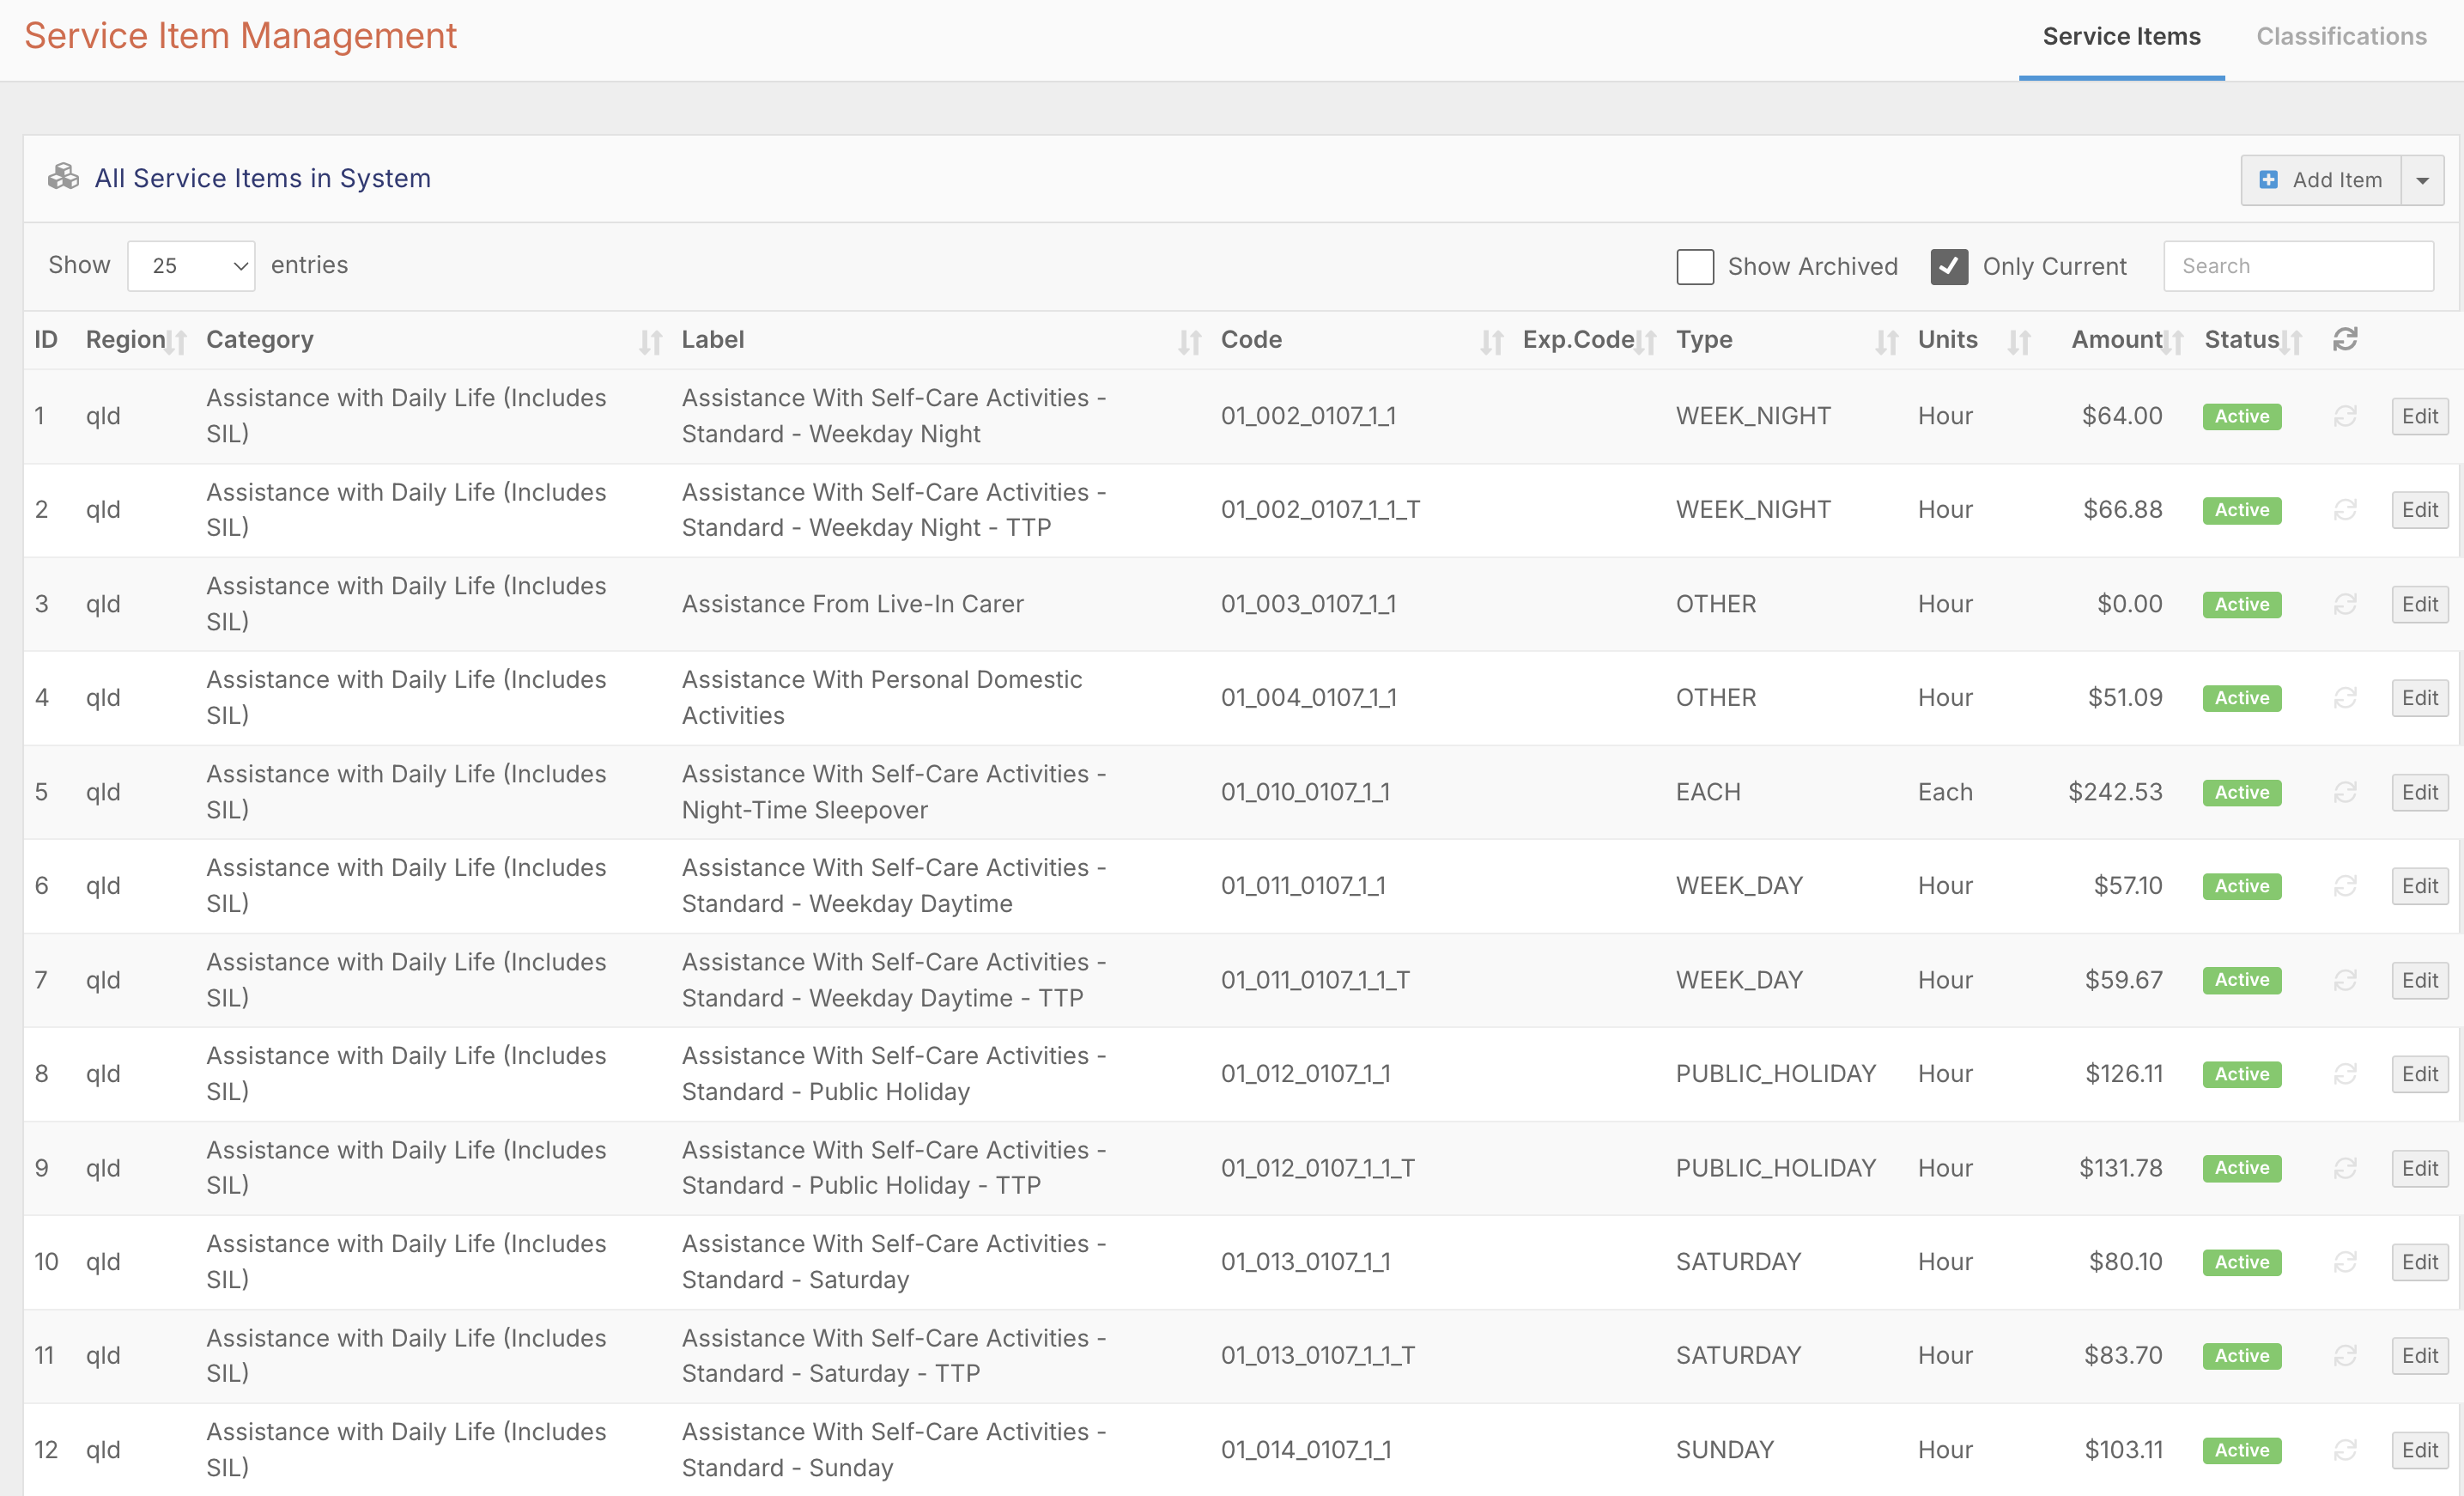
Task: Click the refresh icon on the $126.11 row
Action: pos(2345,1074)
